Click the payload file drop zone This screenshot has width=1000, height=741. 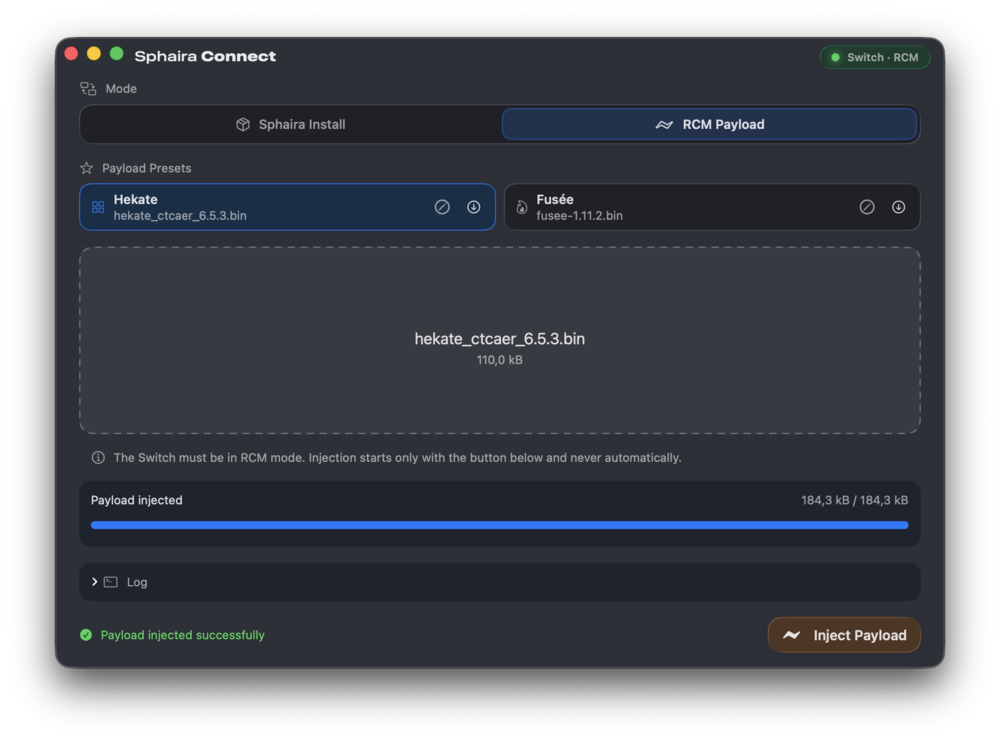pos(500,341)
